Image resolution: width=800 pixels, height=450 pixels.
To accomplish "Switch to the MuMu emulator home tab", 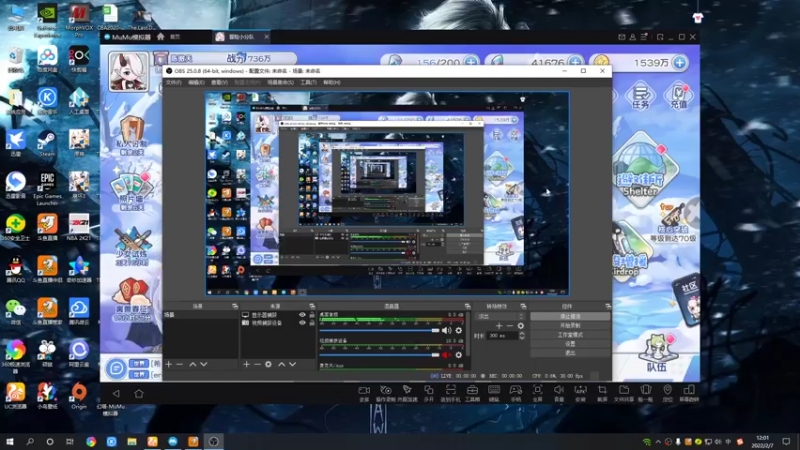I will click(x=169, y=37).
